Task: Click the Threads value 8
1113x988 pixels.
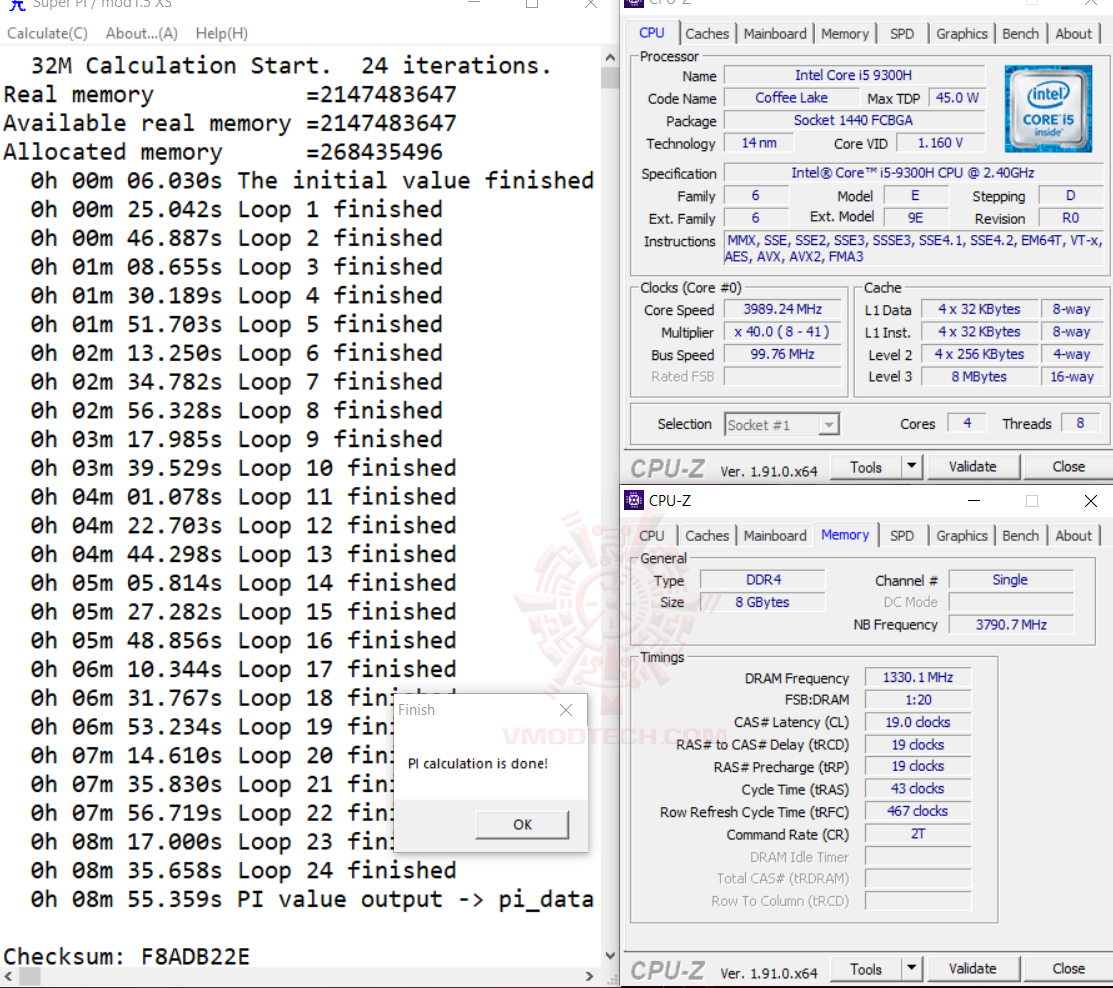Action: click(1080, 424)
